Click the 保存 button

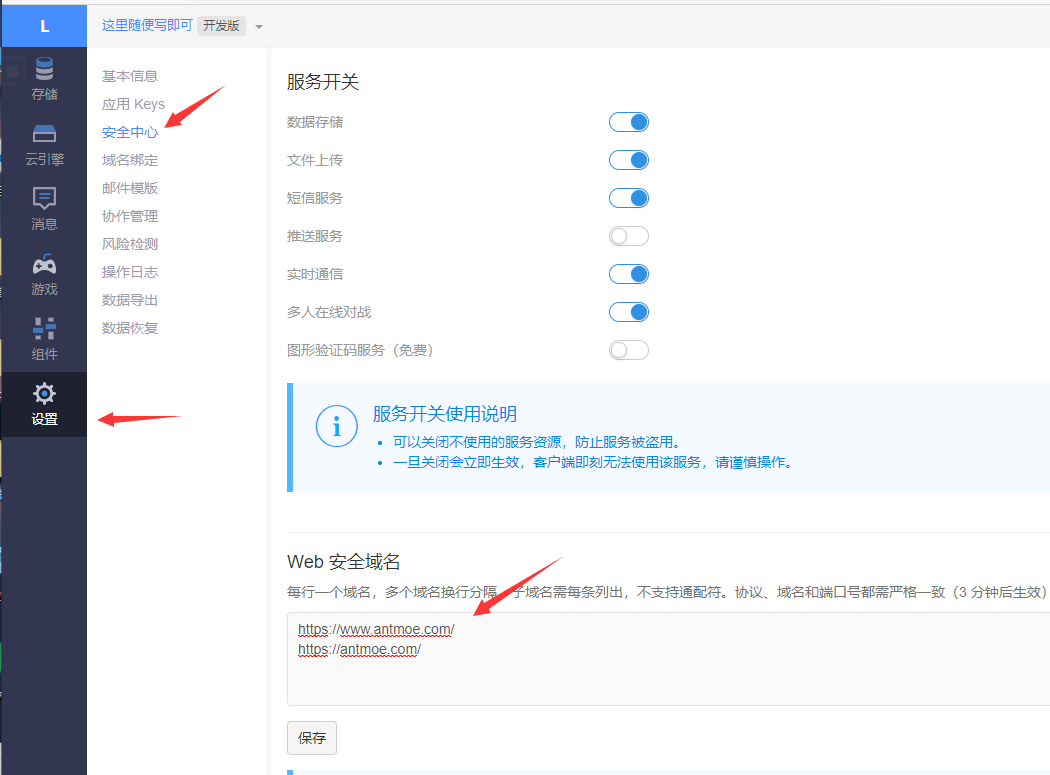pyautogui.click(x=312, y=737)
